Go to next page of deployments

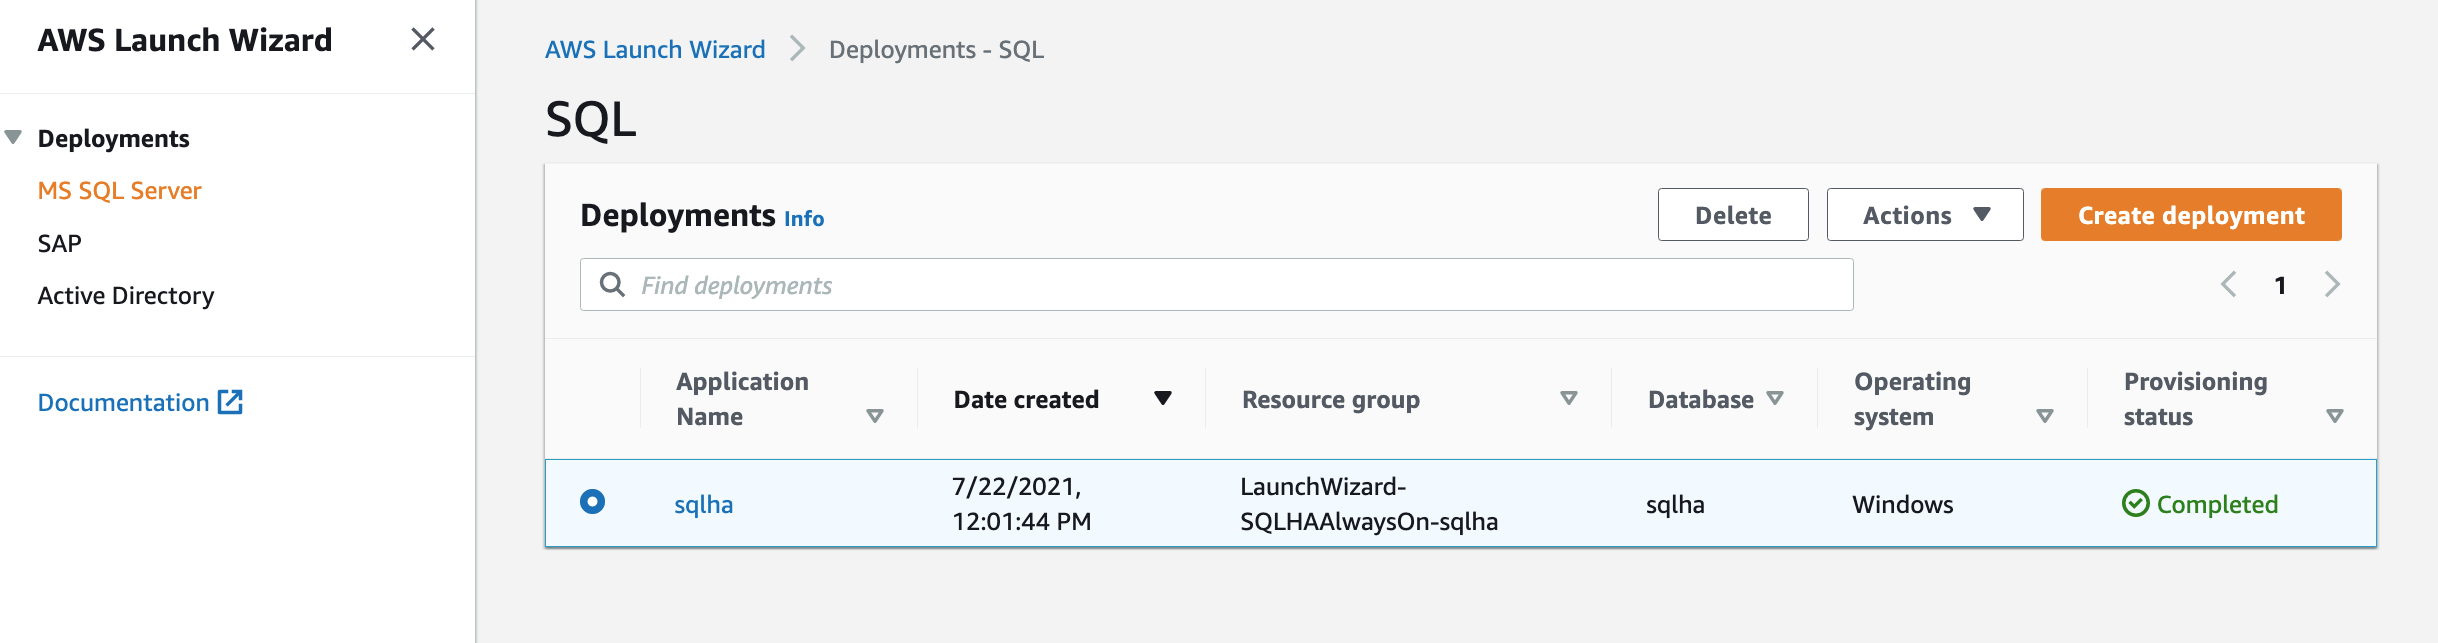2332,285
